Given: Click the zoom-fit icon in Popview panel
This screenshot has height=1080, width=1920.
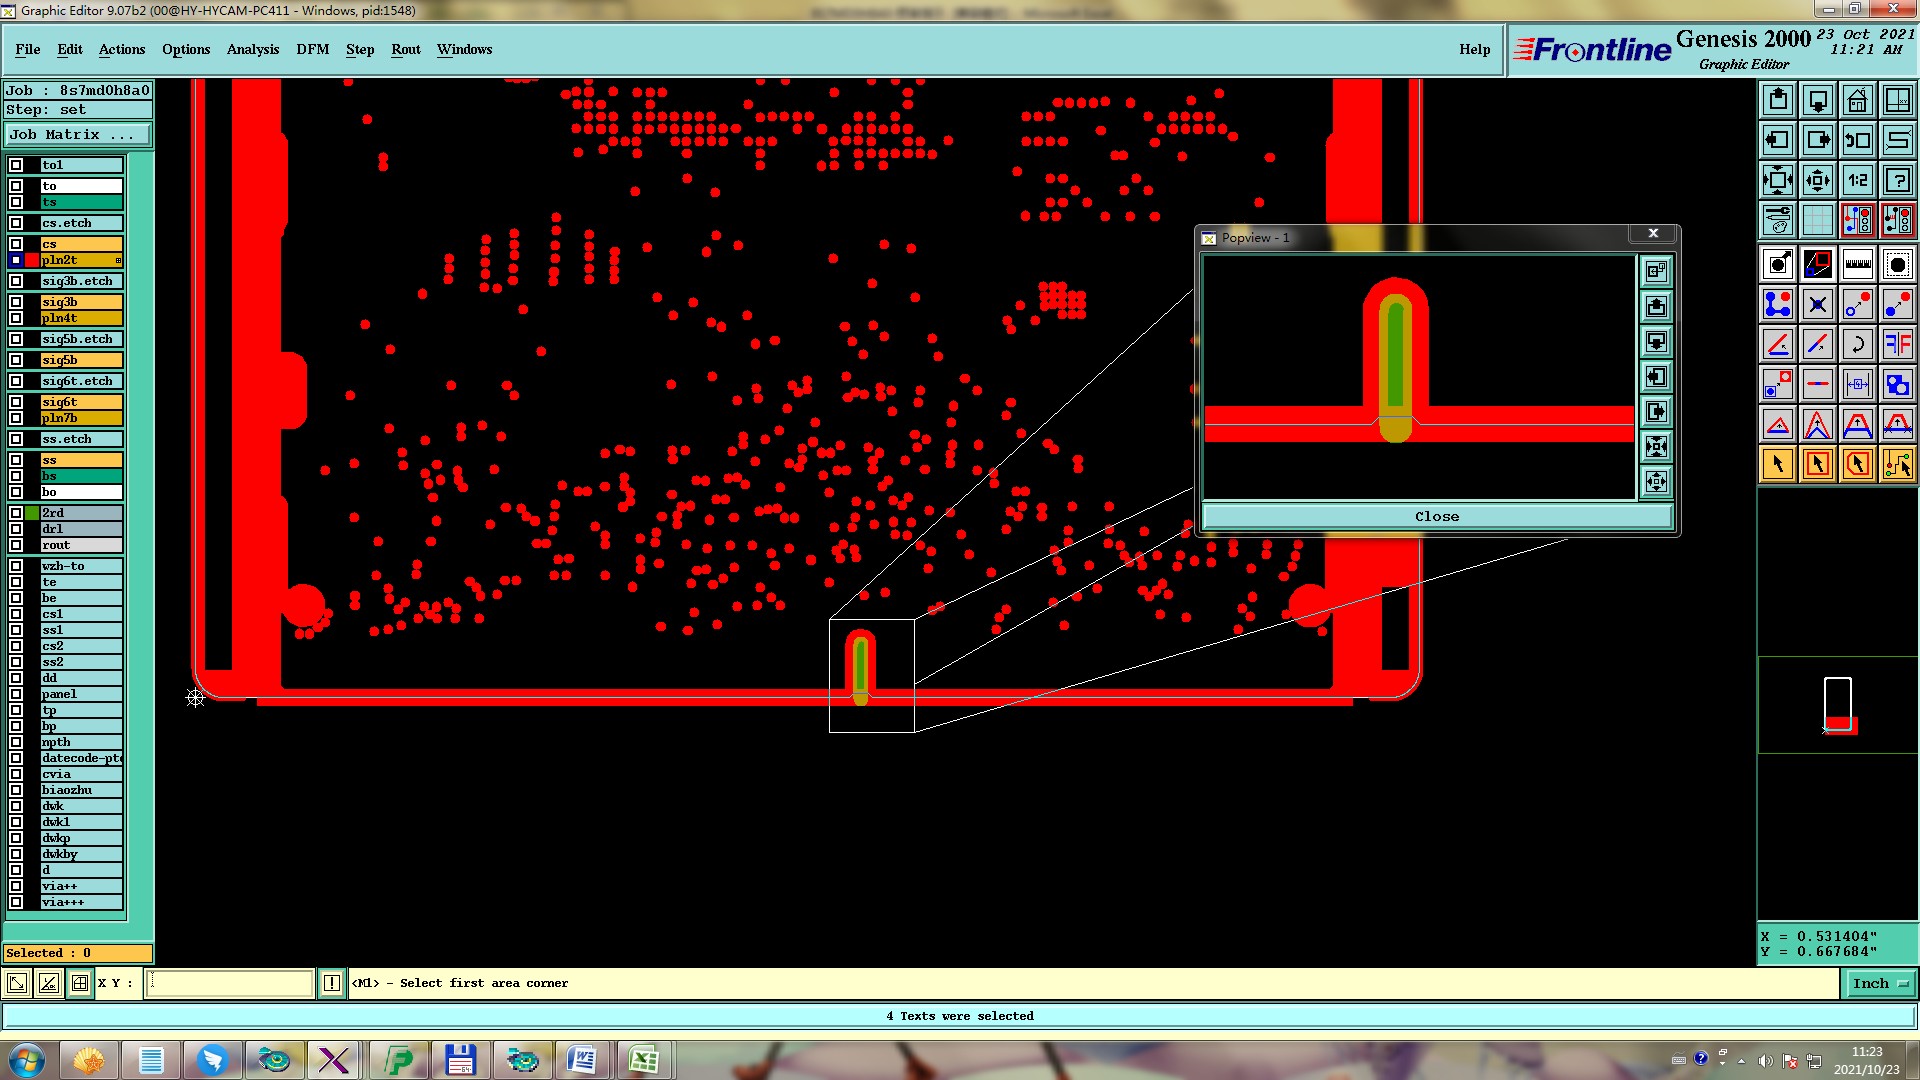Looking at the screenshot, I should pos(1656,447).
